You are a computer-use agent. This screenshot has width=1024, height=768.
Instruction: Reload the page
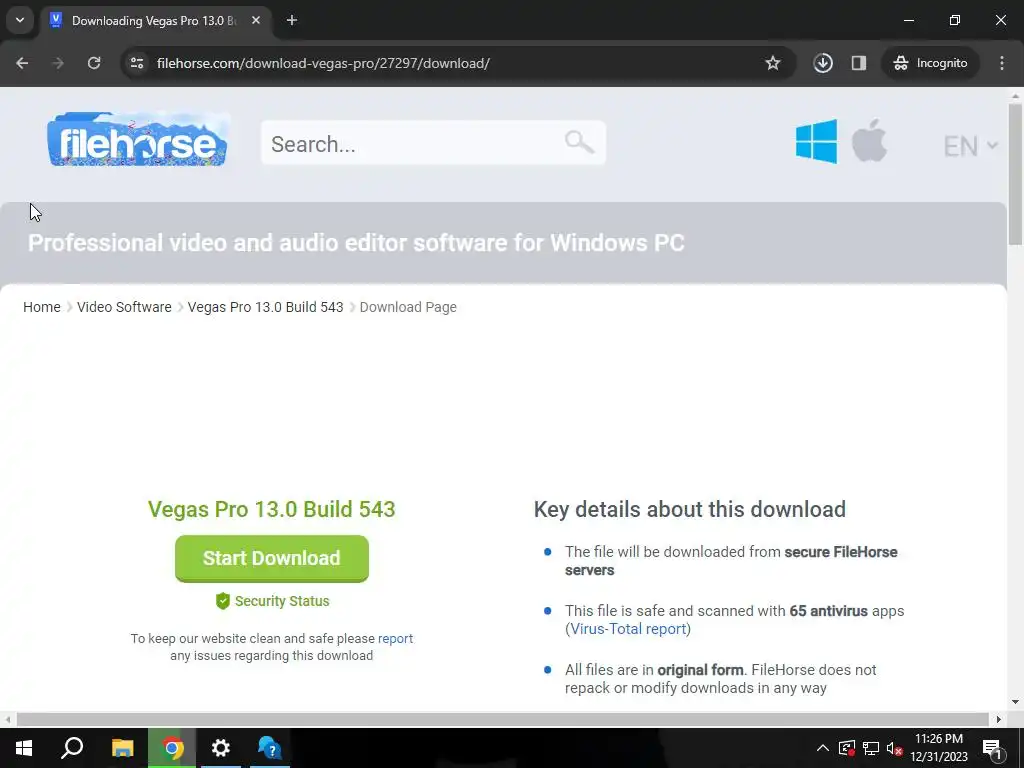pyautogui.click(x=94, y=63)
